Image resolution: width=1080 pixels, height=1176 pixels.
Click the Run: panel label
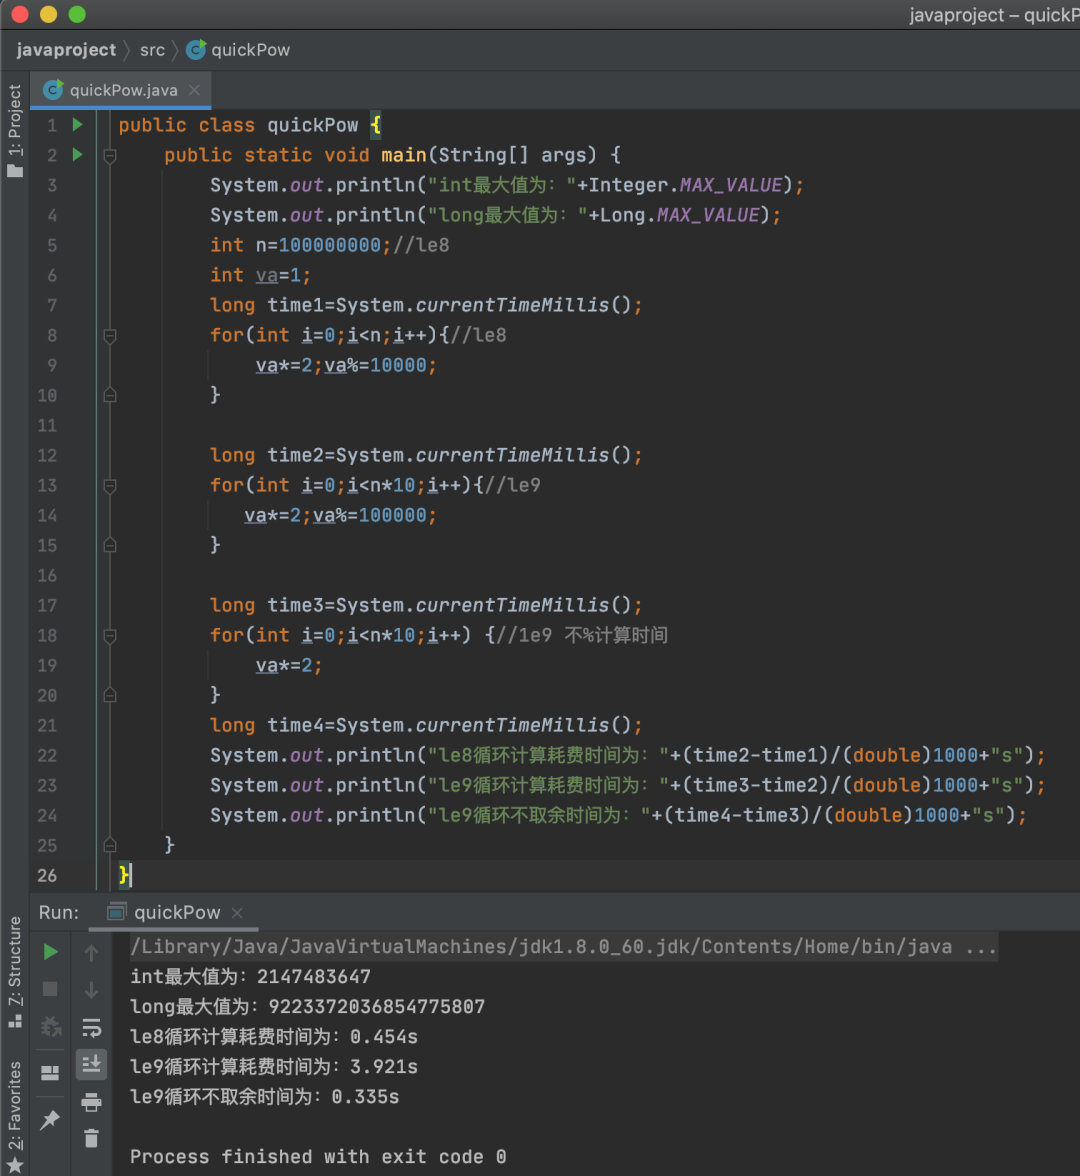tap(58, 912)
